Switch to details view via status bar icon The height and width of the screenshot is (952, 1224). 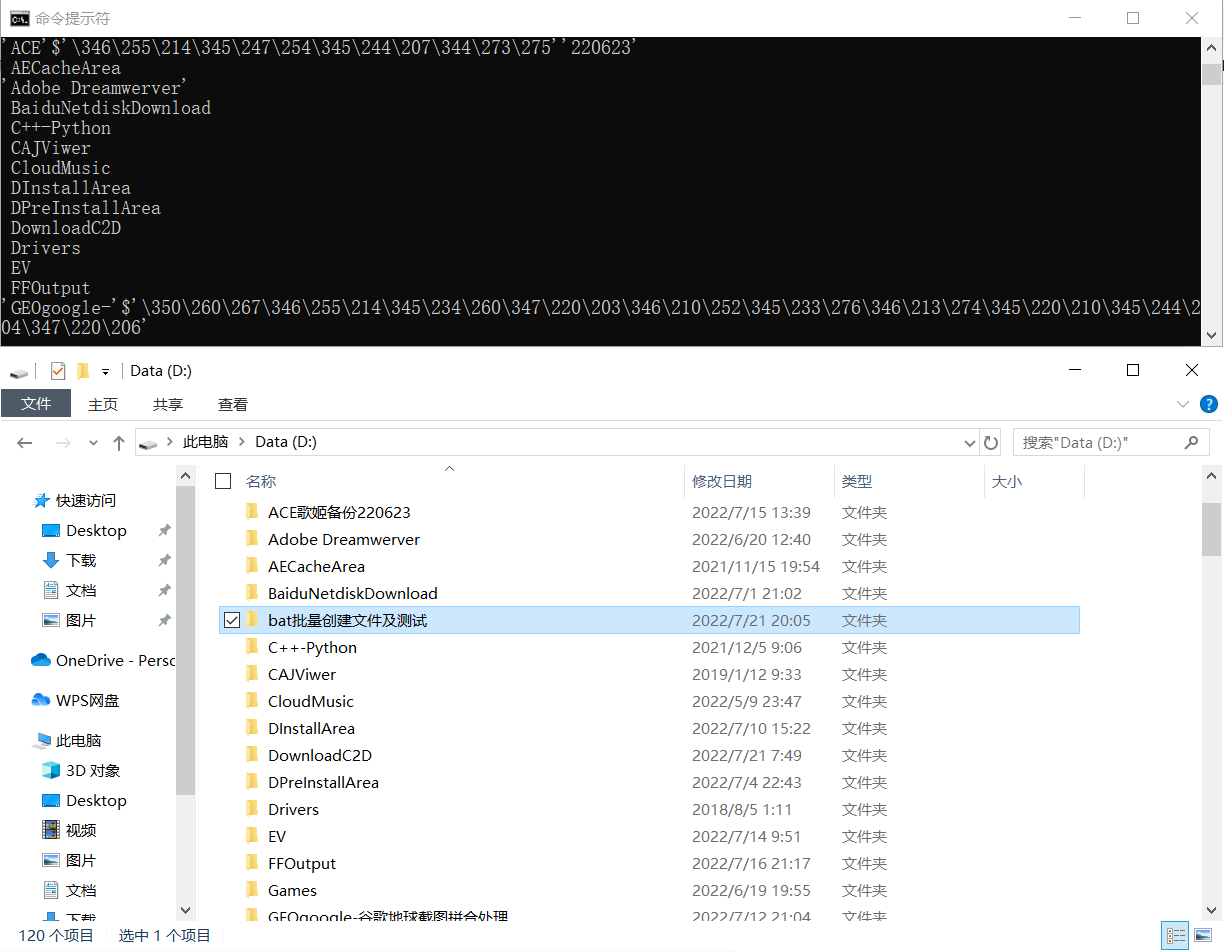(1175, 935)
